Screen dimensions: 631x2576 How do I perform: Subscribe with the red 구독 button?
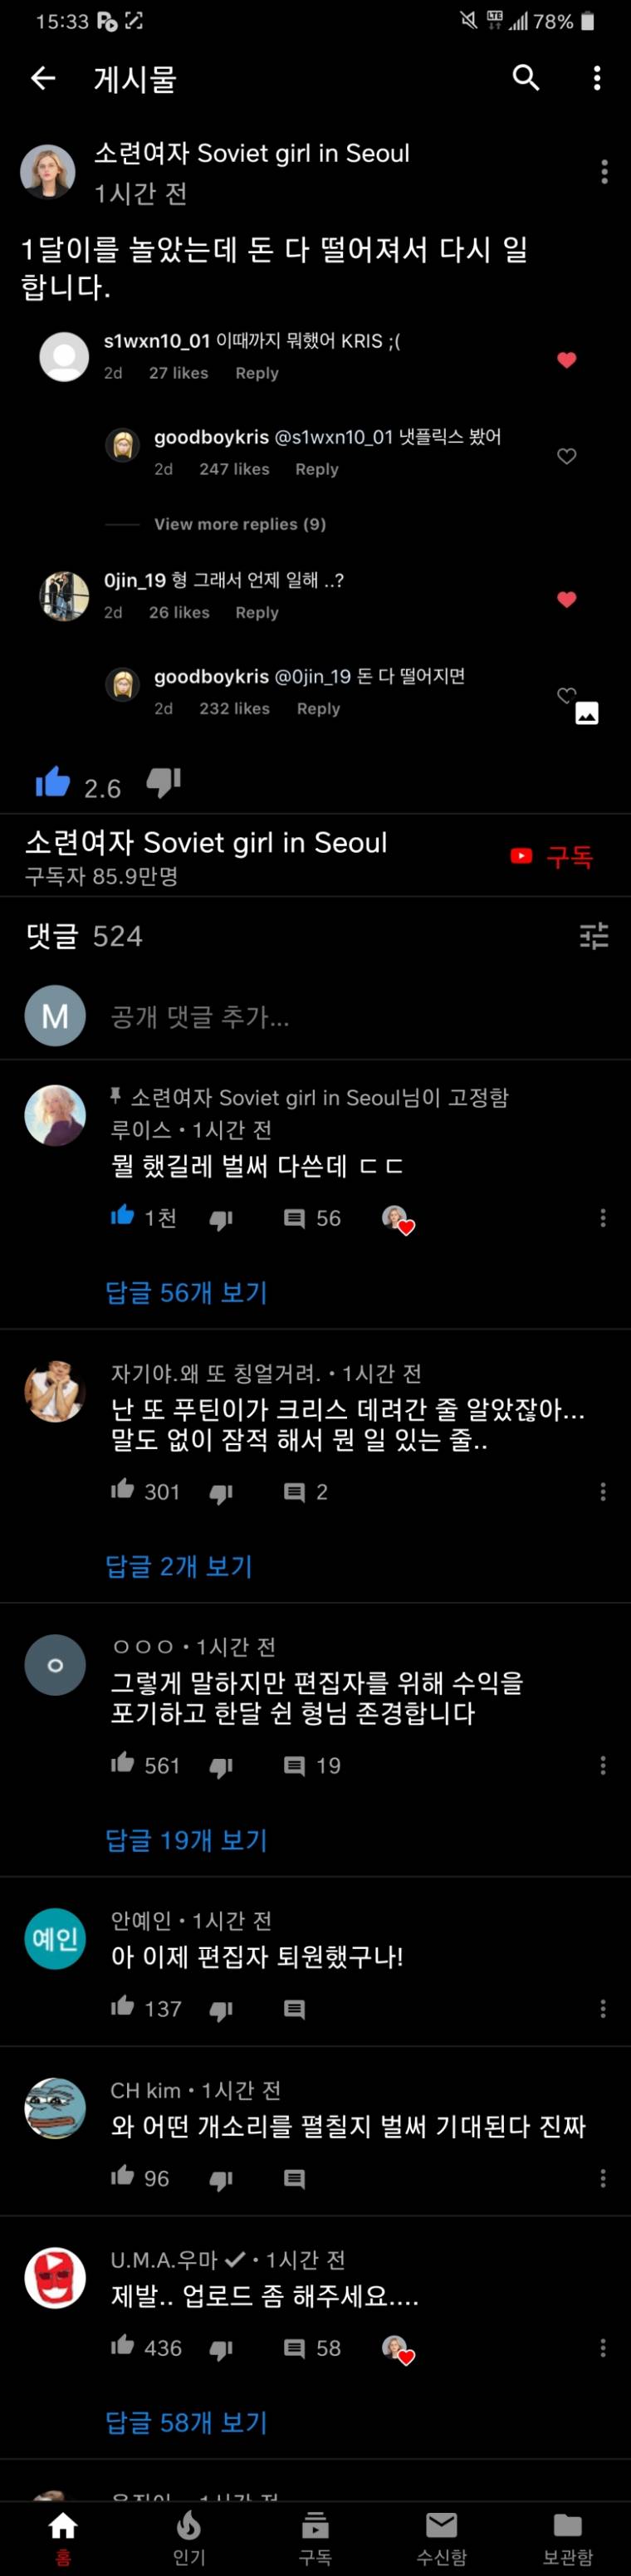552,856
